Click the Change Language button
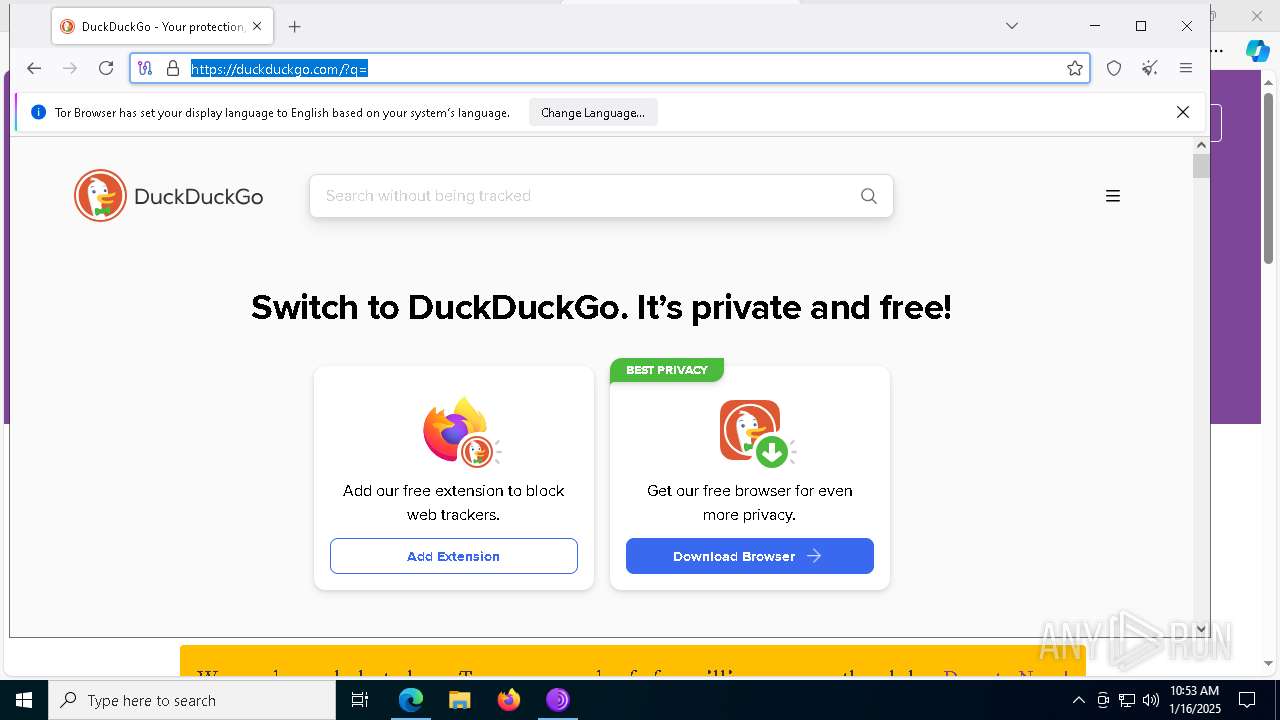 (593, 113)
